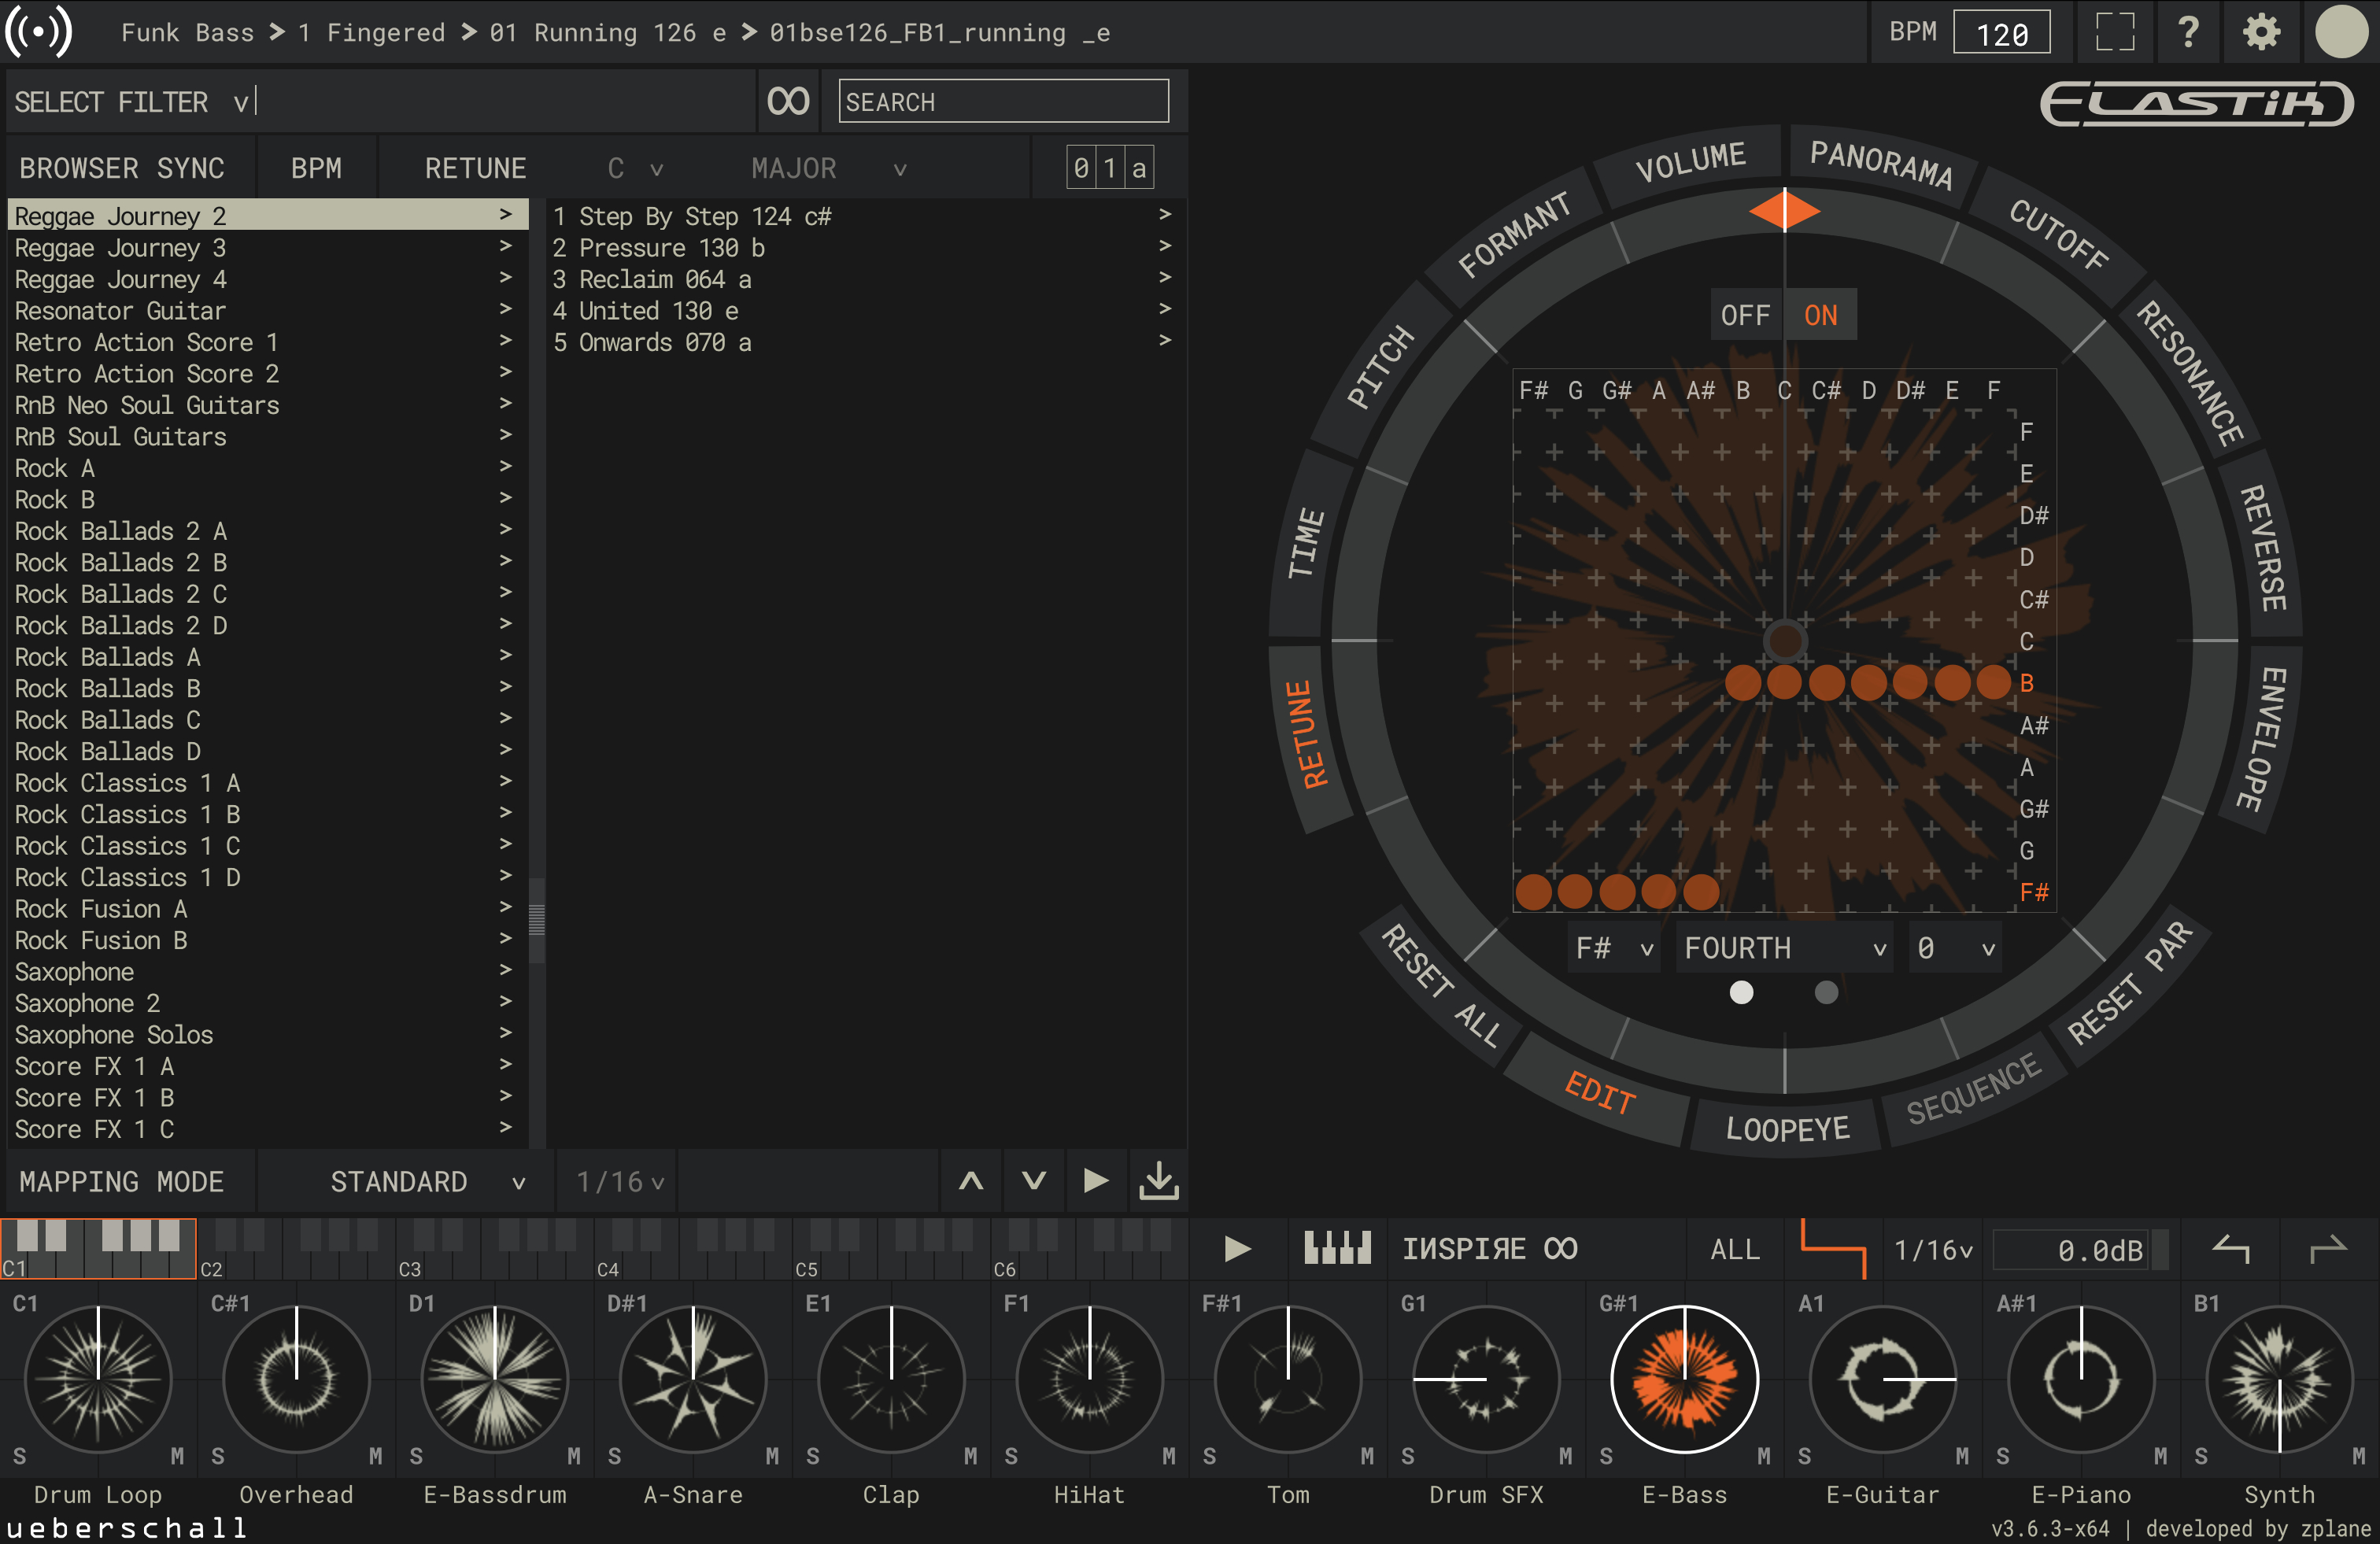Select the A-Snare pad D#1
The height and width of the screenshot is (1544, 2380).
click(x=693, y=1379)
